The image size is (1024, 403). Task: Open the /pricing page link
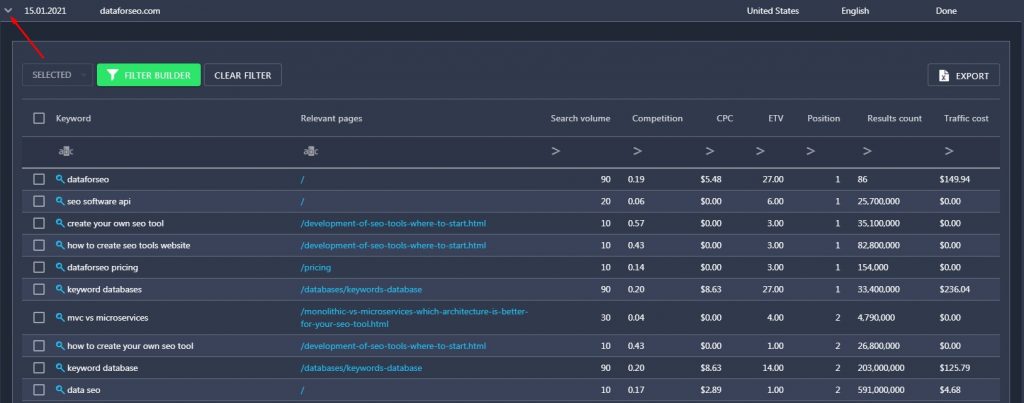point(316,268)
